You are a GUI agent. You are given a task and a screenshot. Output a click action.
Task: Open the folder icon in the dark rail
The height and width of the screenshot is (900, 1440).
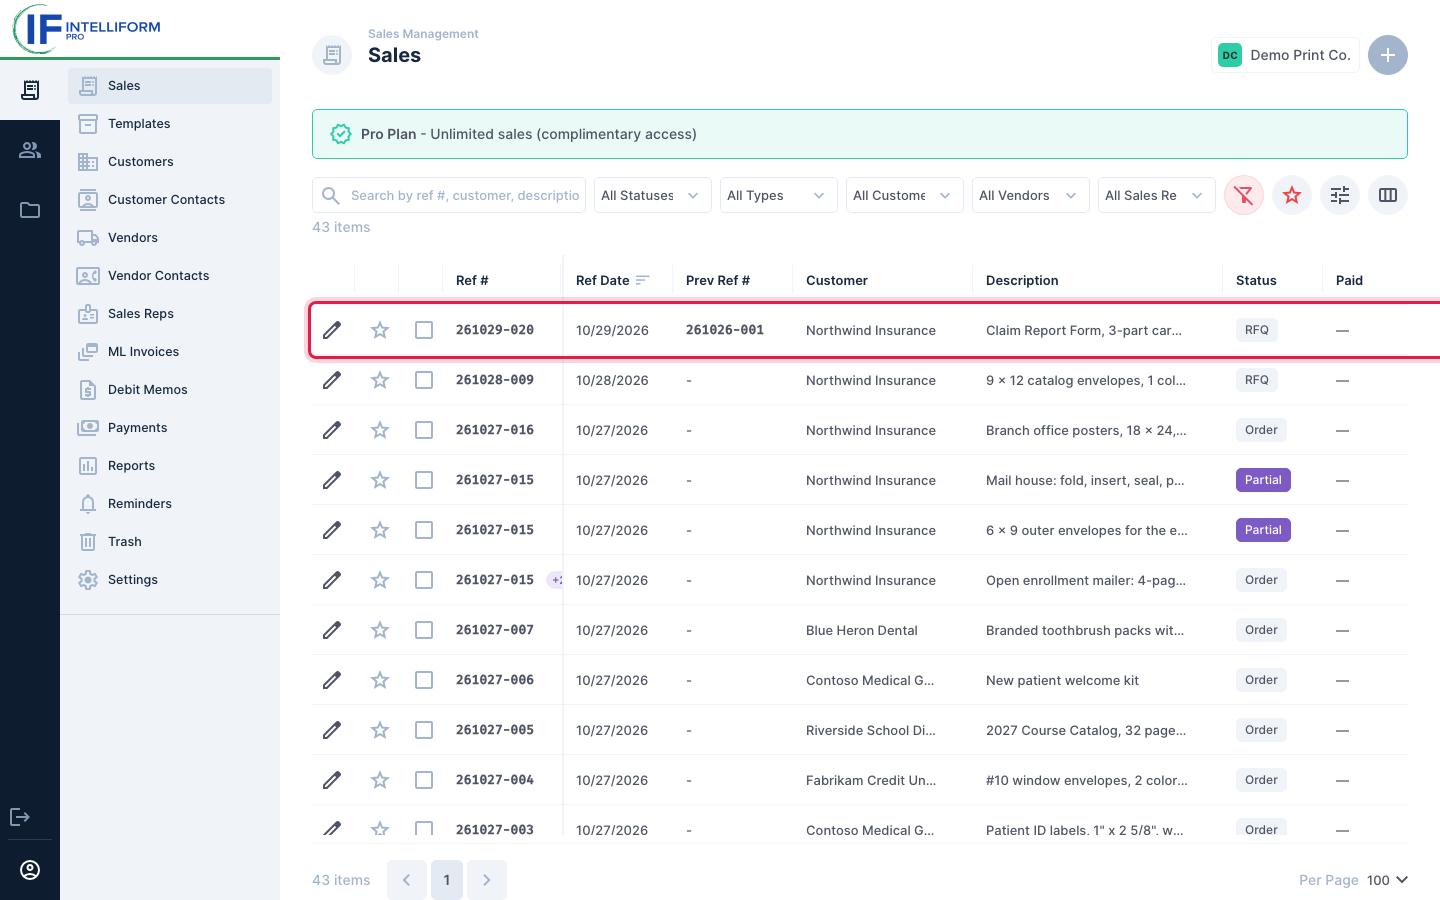click(30, 210)
